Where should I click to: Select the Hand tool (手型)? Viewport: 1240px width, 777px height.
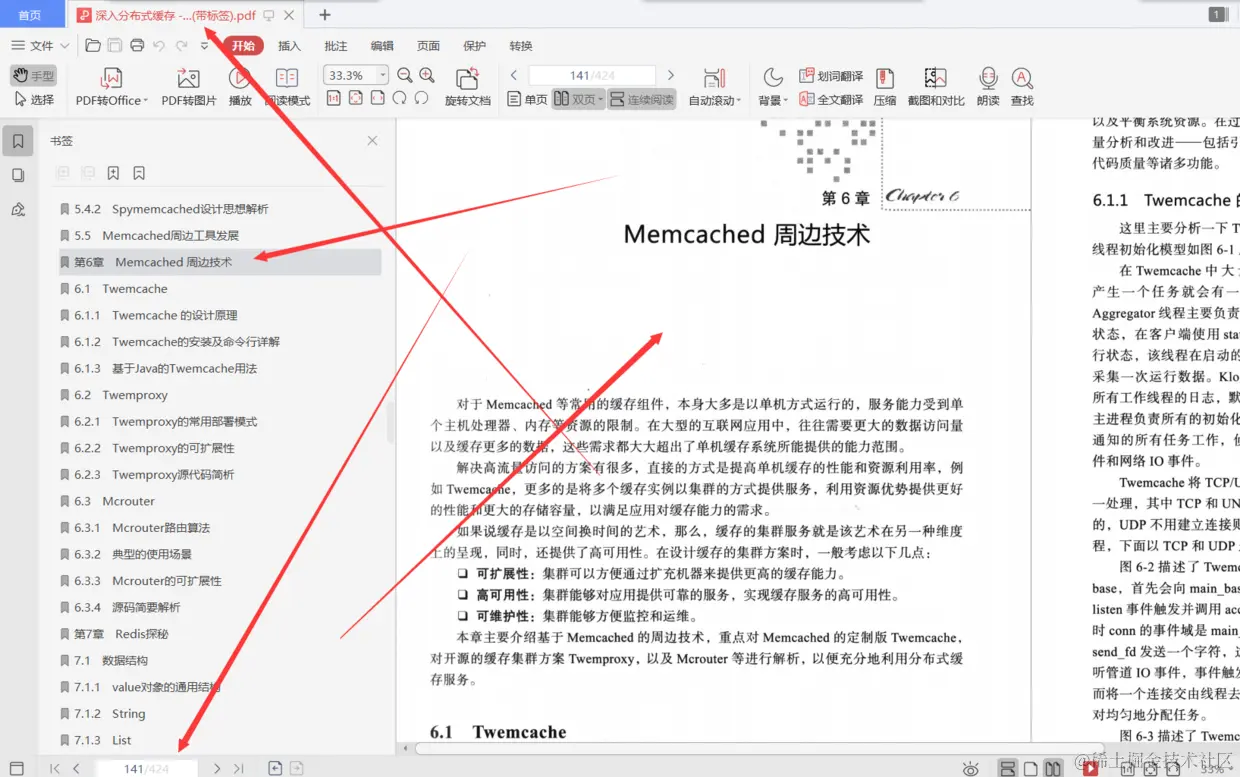34,76
